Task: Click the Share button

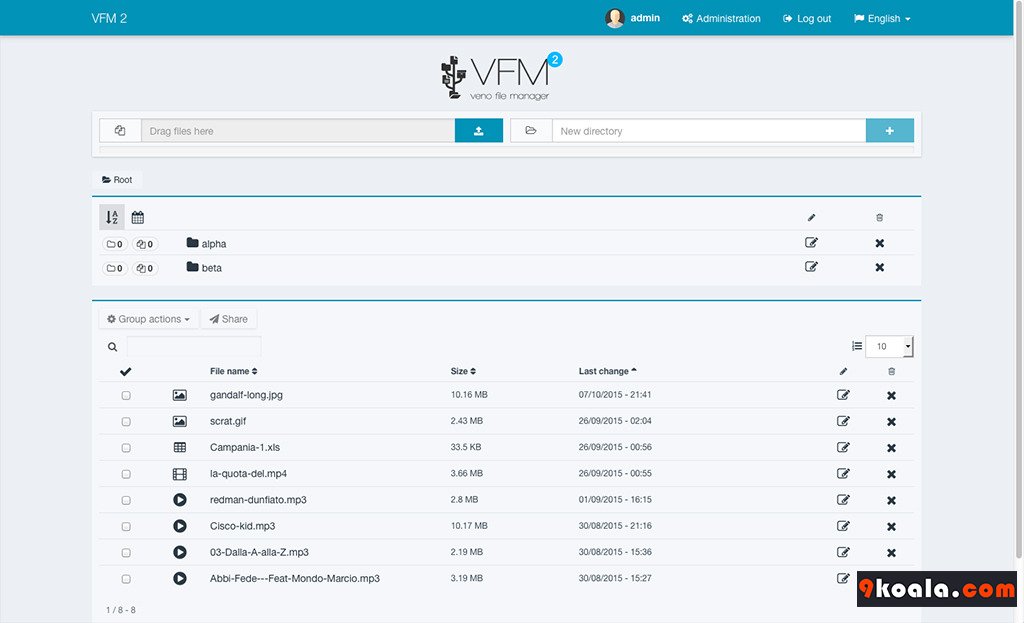Action: (x=229, y=319)
